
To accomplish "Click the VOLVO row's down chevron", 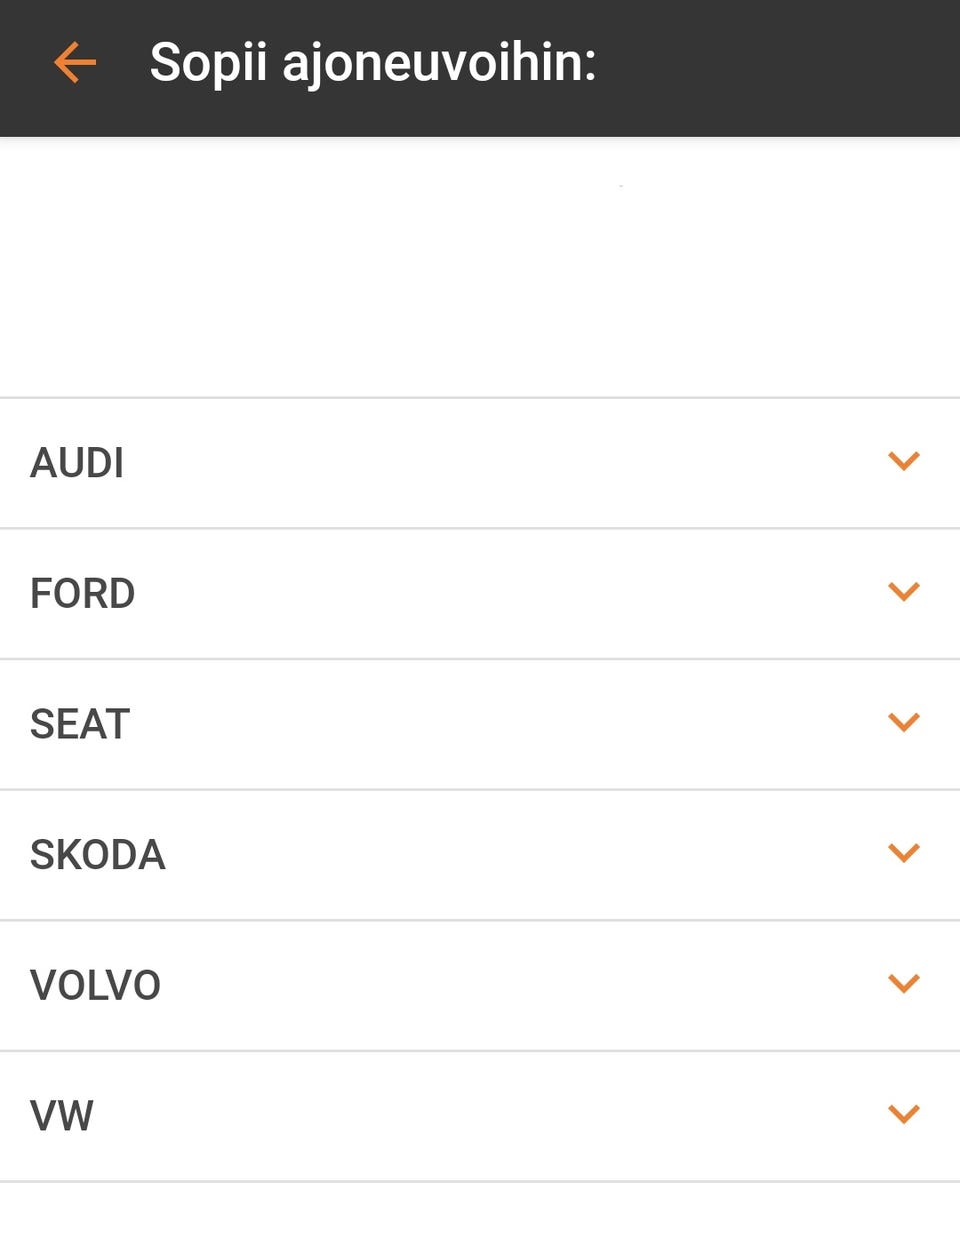I will coord(903,984).
